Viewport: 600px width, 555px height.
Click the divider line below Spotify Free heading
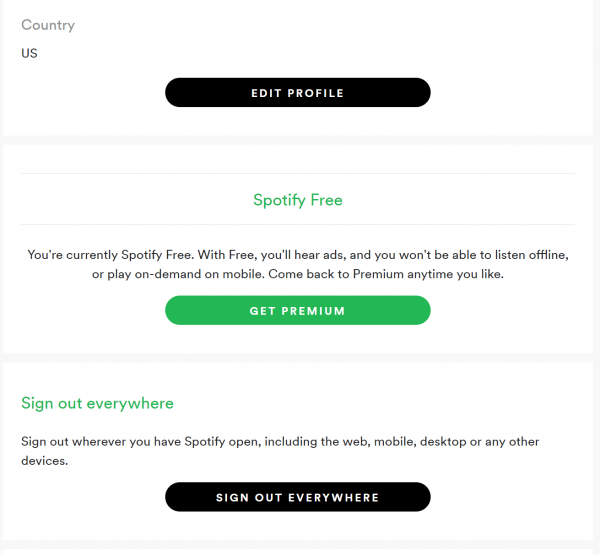pyautogui.click(x=297, y=224)
